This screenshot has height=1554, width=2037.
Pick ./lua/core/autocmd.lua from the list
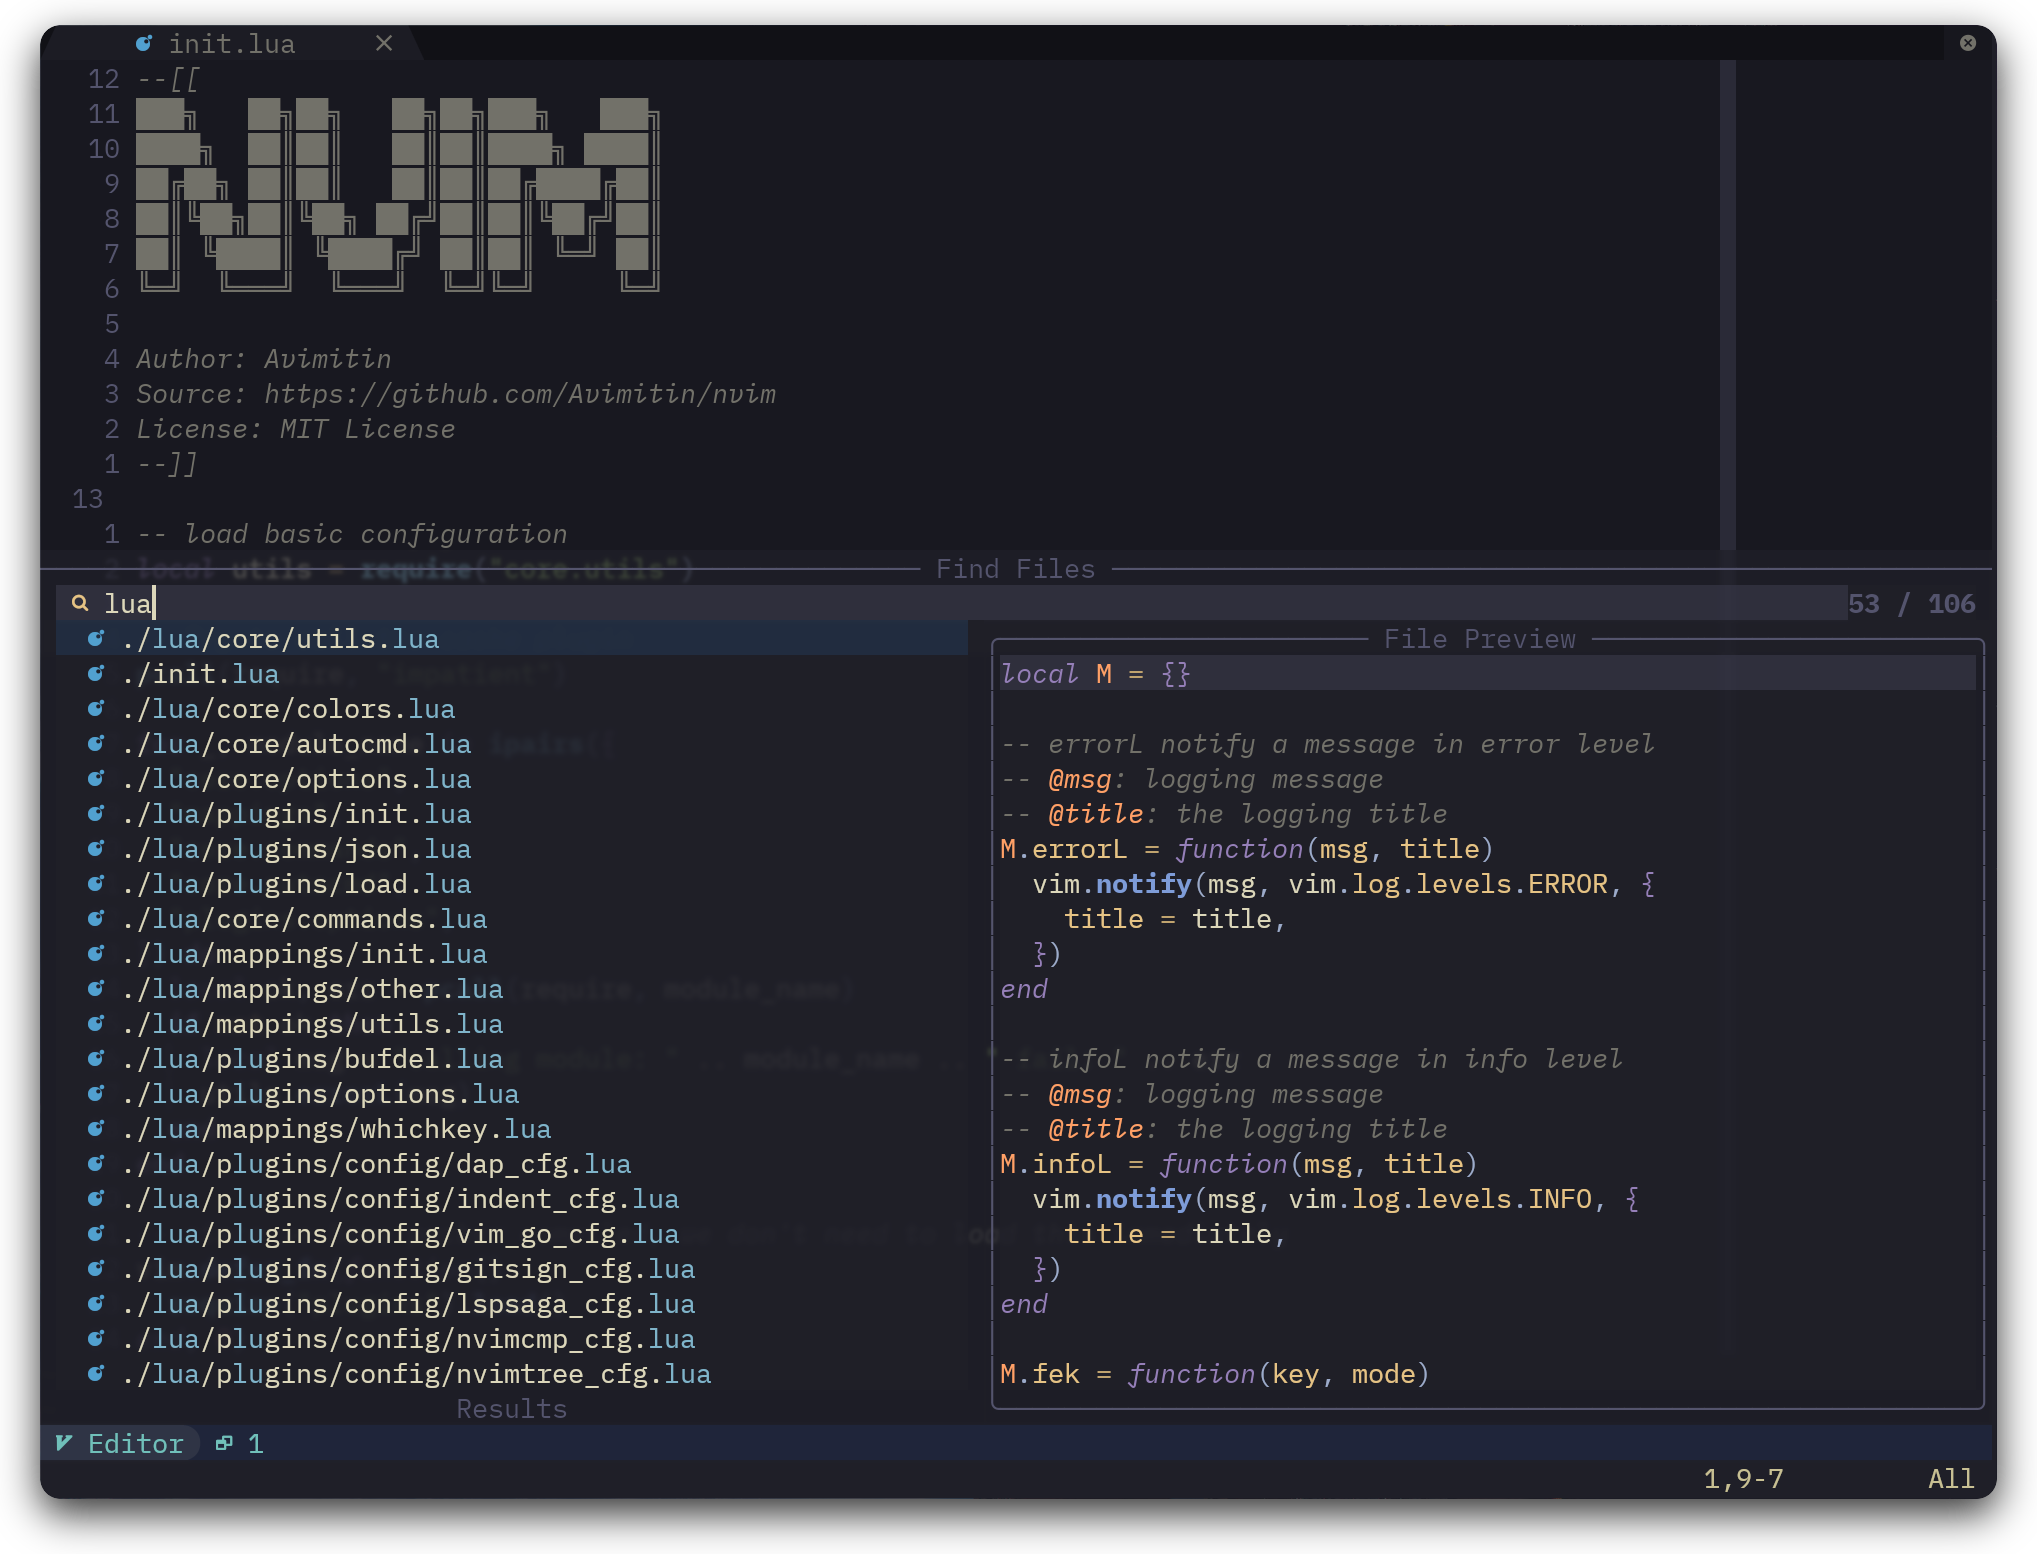(296, 744)
